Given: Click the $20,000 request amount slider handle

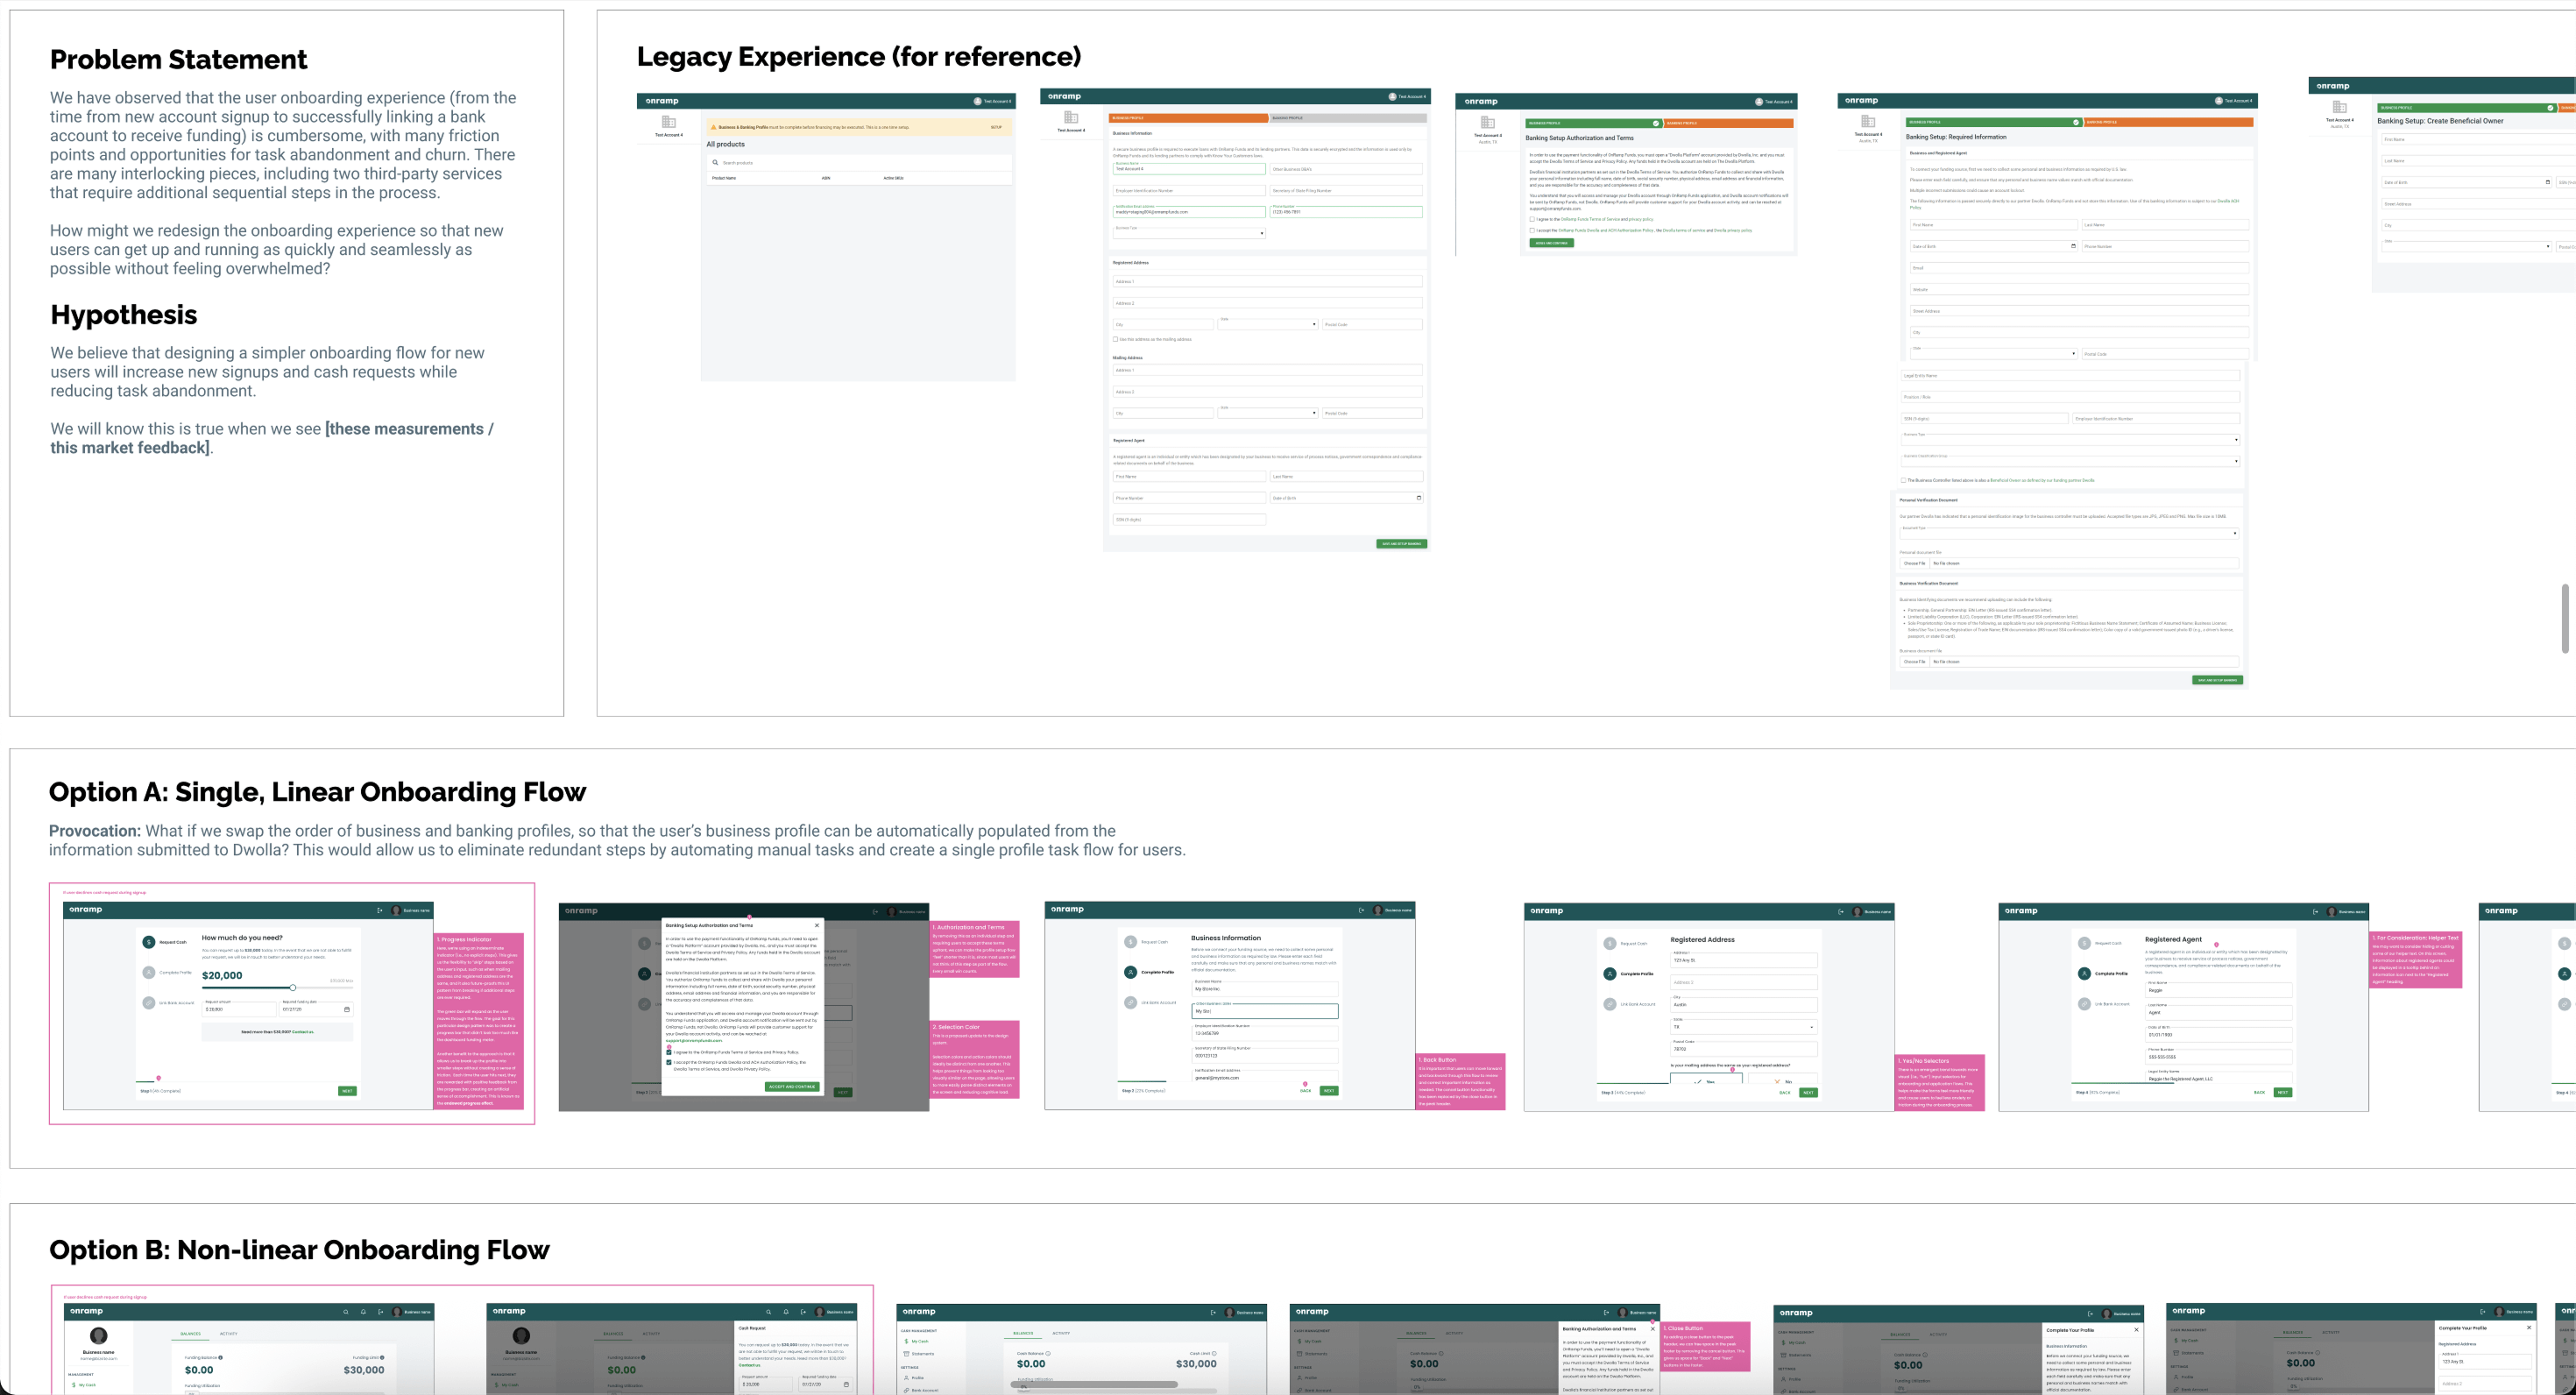Looking at the screenshot, I should click(293, 988).
